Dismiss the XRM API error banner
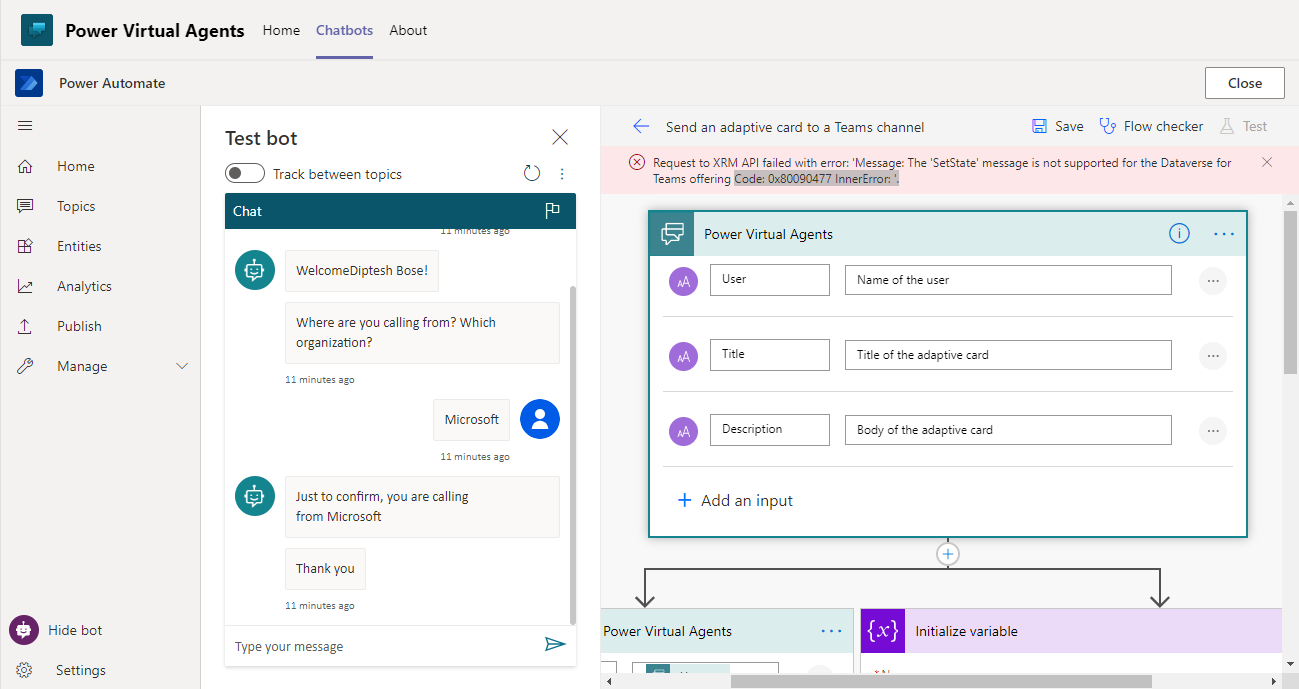The width and height of the screenshot is (1299, 689). [1267, 162]
